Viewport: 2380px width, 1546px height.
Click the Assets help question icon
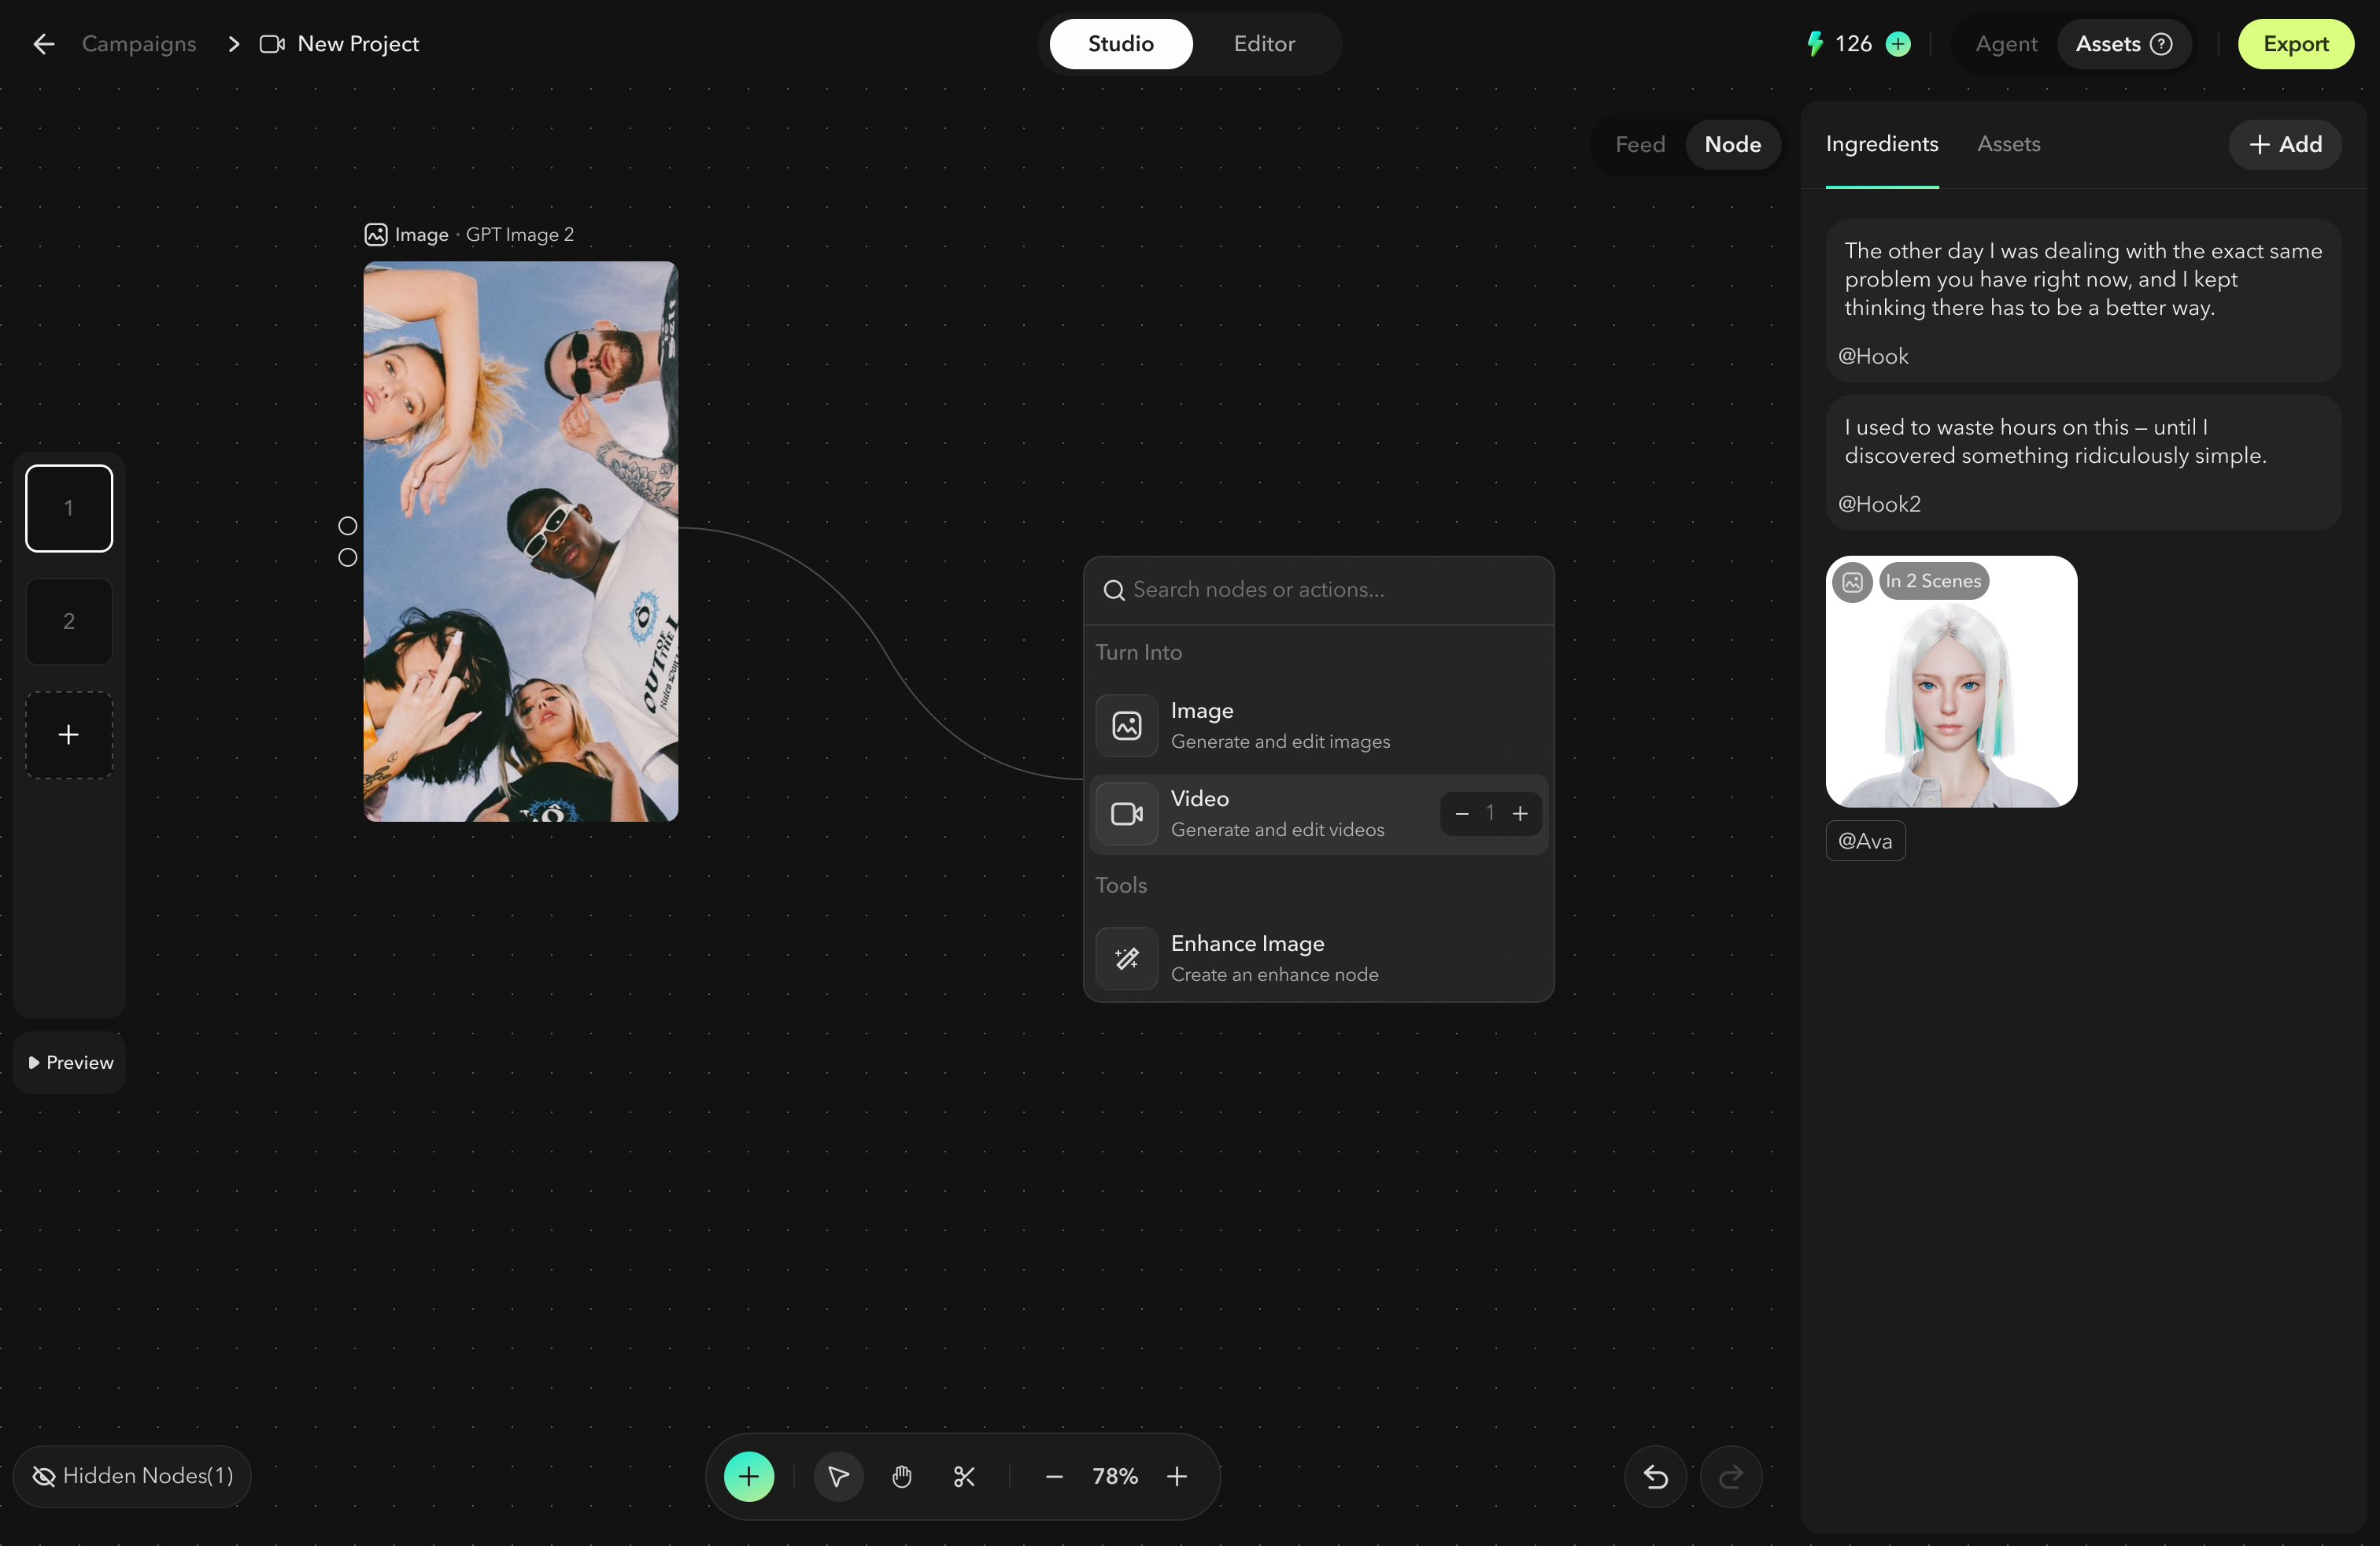point(2161,44)
